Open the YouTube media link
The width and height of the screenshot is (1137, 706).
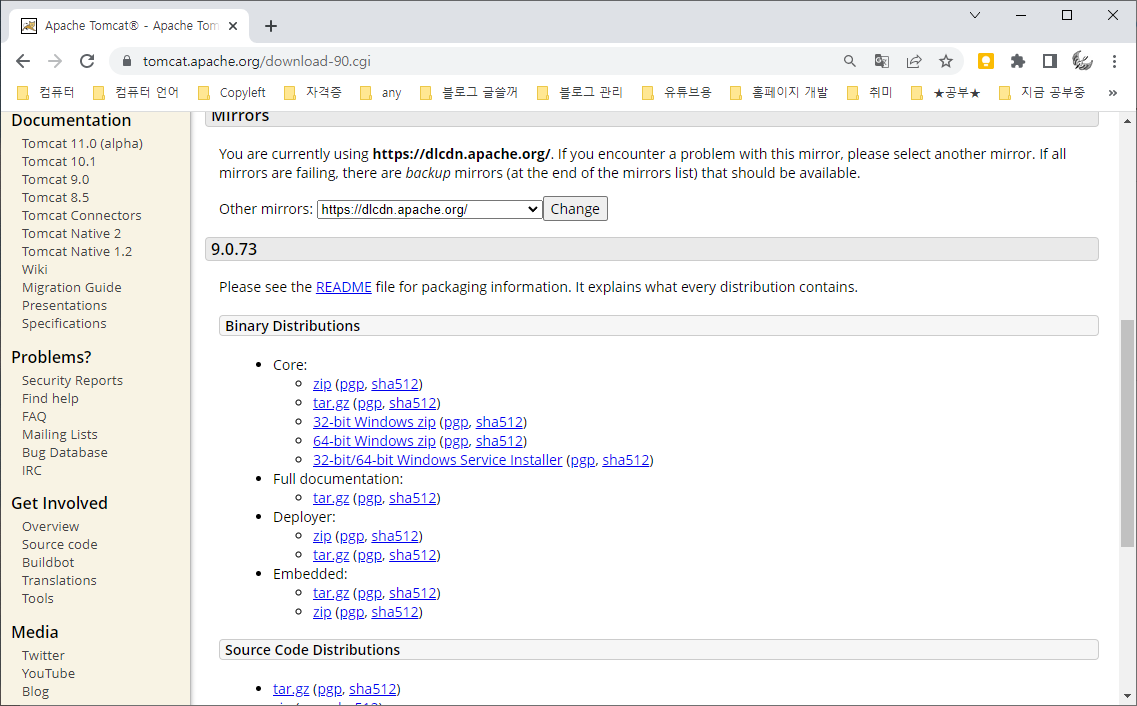point(49,673)
